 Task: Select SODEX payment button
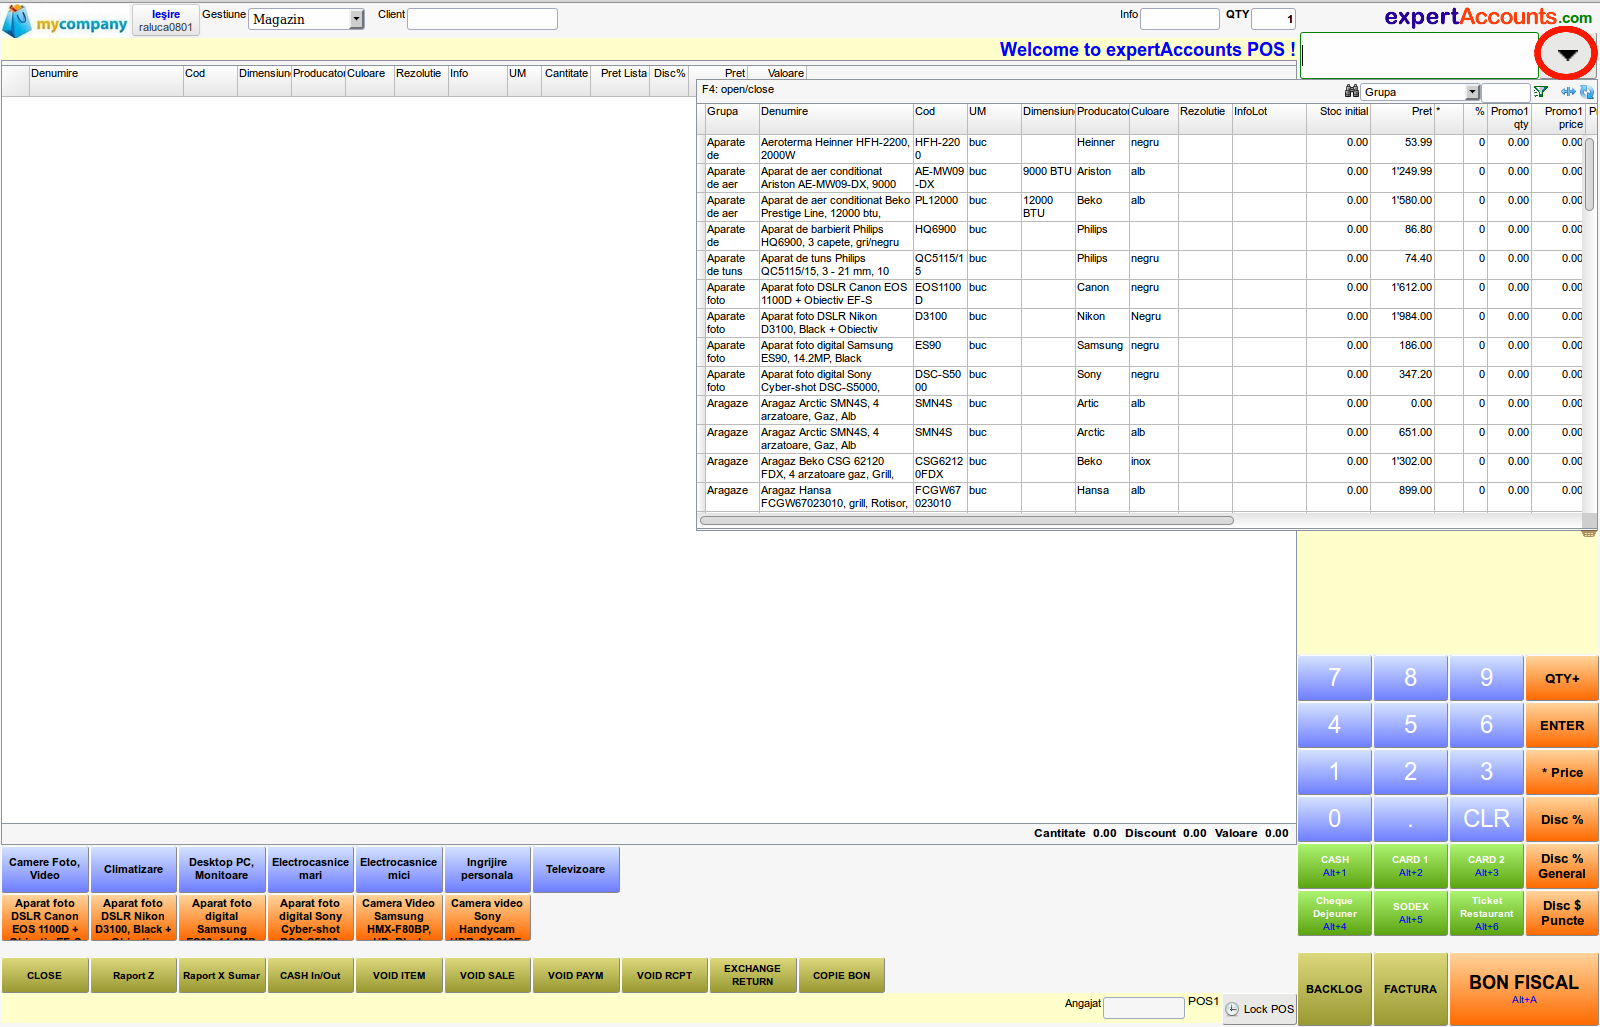(1410, 914)
